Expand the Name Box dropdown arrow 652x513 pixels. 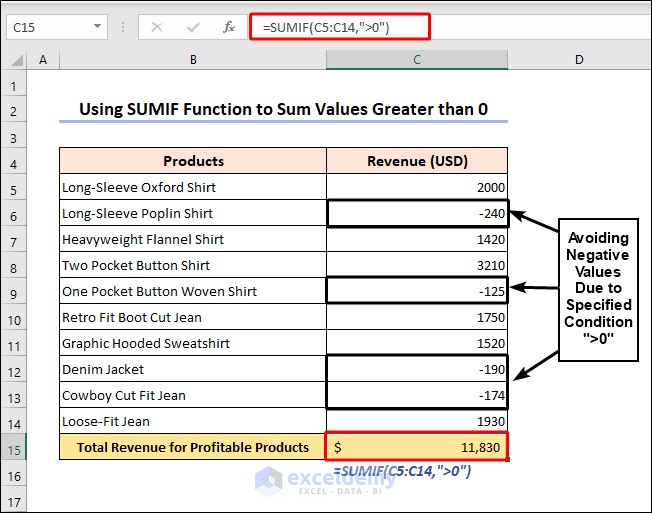pos(97,27)
